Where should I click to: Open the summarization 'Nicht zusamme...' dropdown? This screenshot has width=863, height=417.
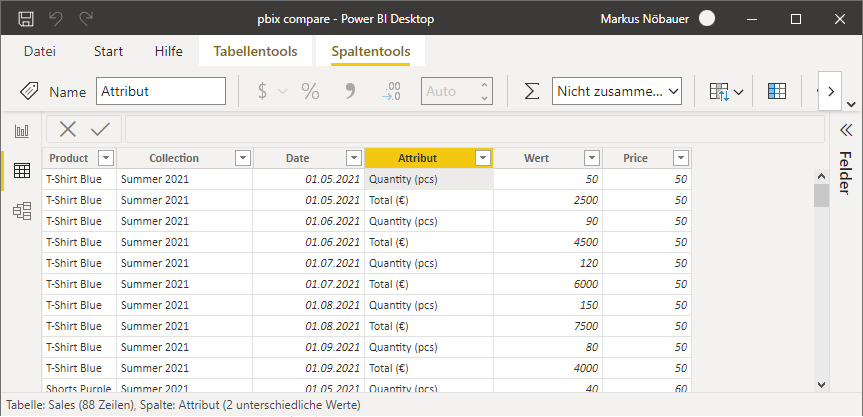click(616, 91)
